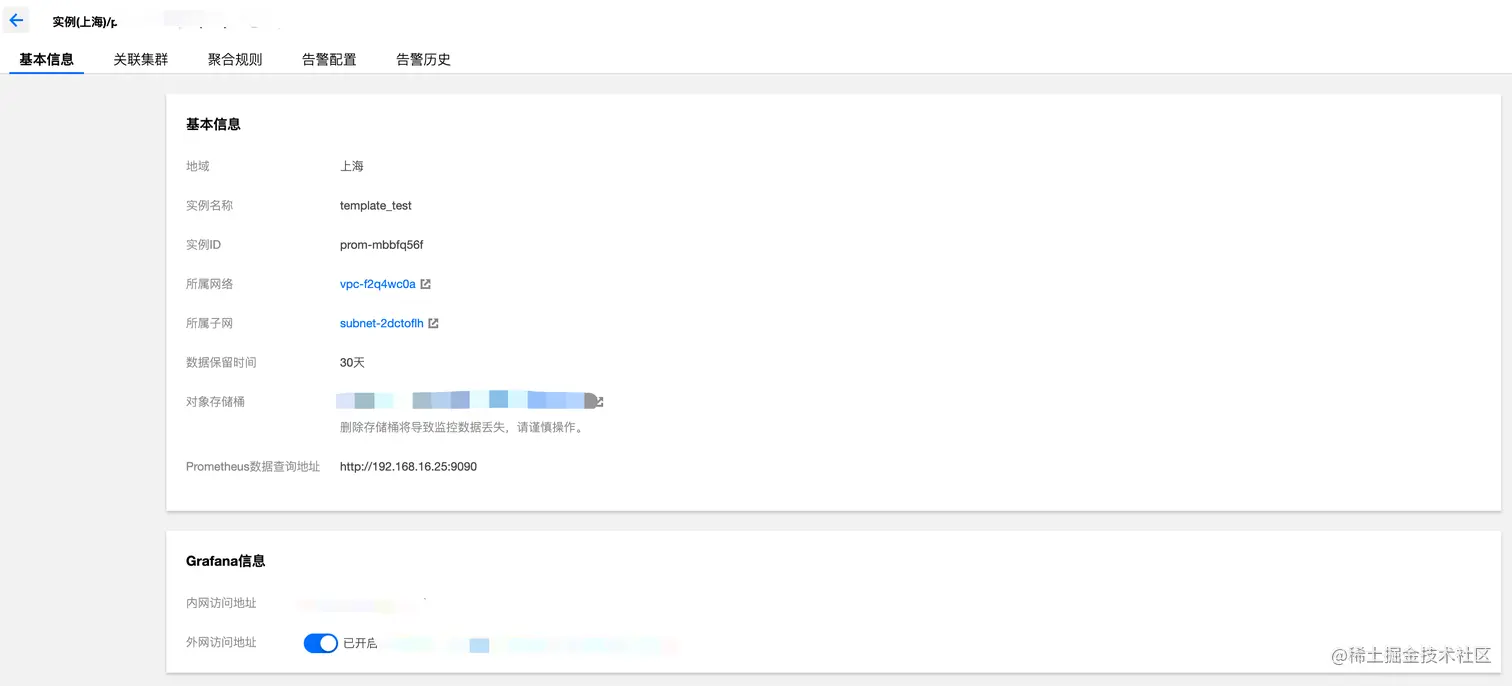Screen dimensions: 1512x686
Task: Click the 已开启 status label
Action: pyautogui.click(x=360, y=643)
